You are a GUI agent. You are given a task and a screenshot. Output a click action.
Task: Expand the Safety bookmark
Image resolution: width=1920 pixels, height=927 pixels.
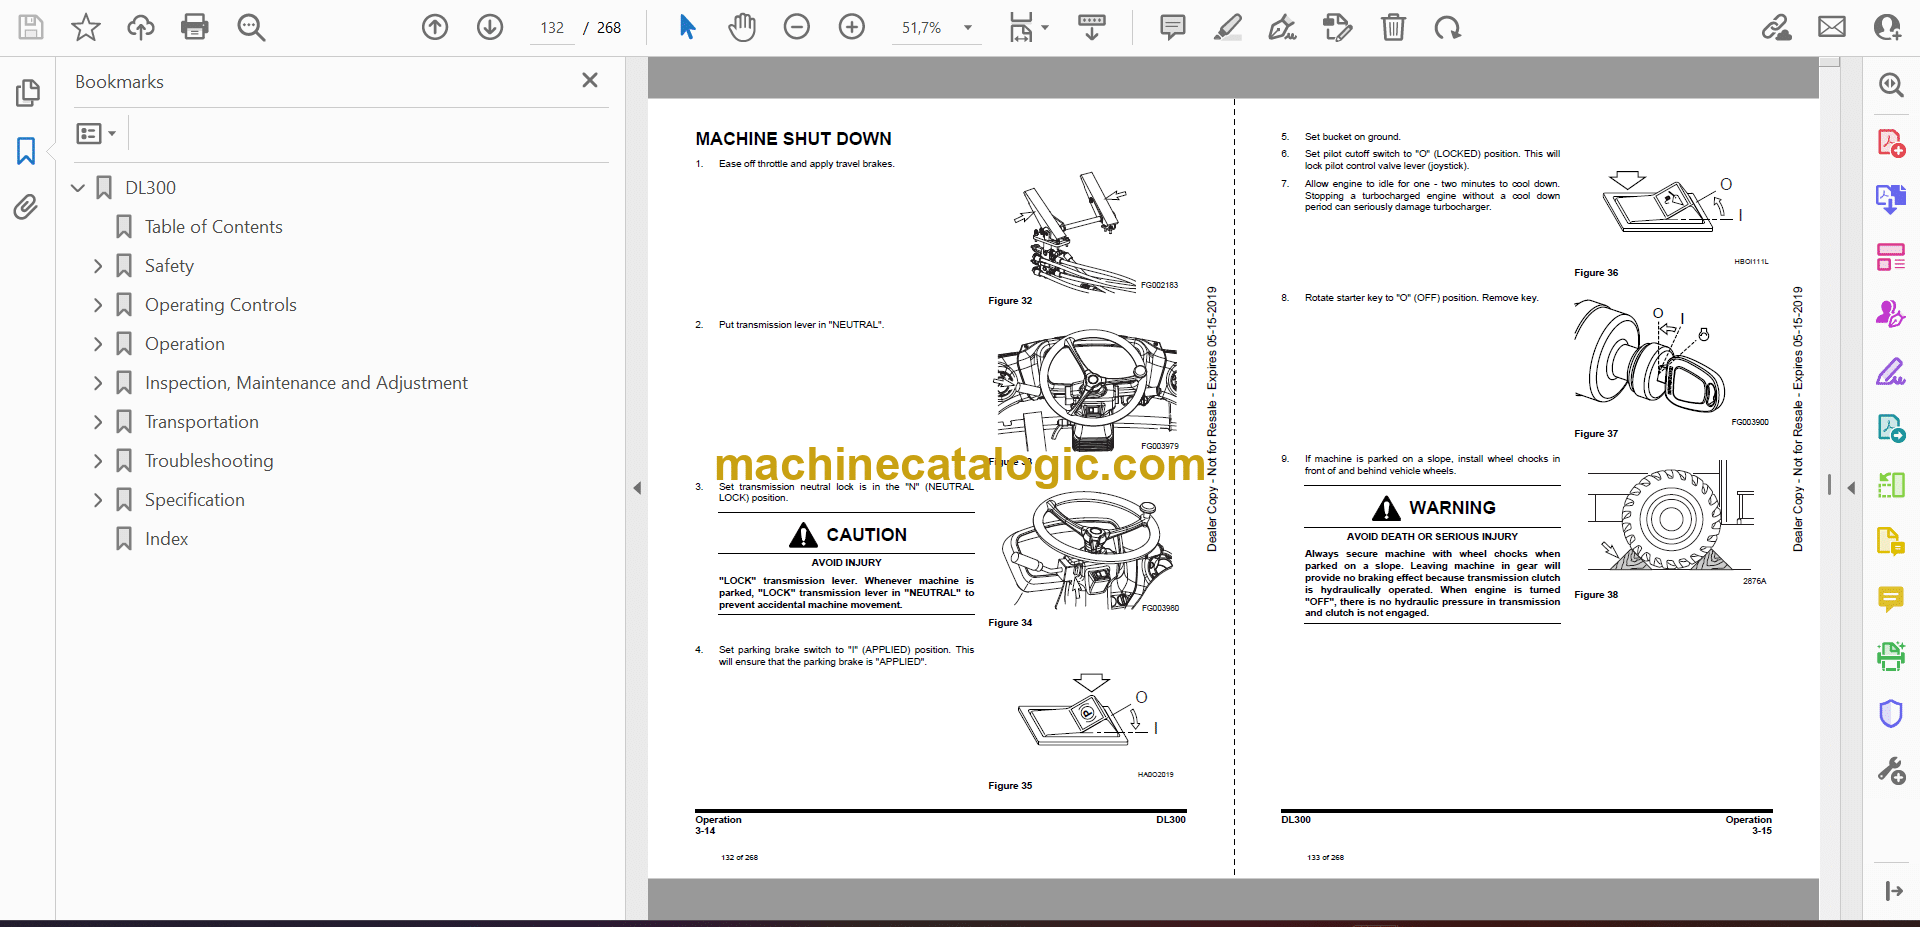pos(98,266)
